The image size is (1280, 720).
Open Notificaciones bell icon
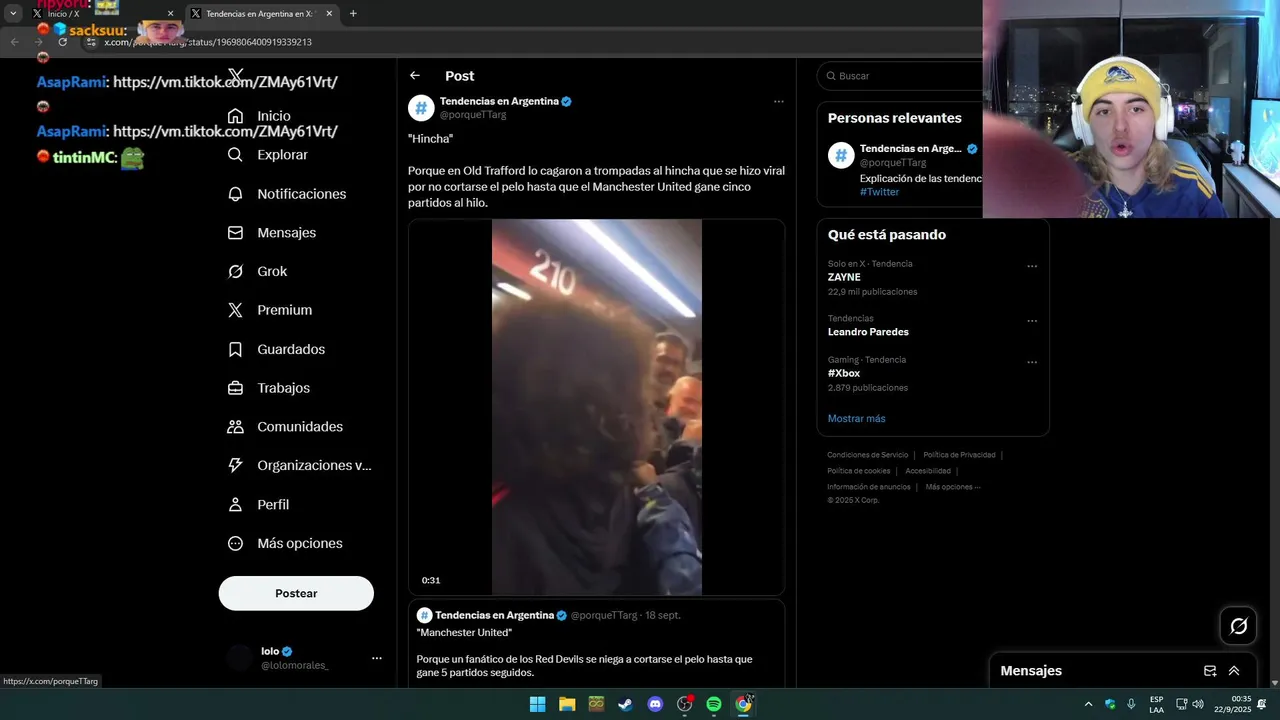pos(235,194)
